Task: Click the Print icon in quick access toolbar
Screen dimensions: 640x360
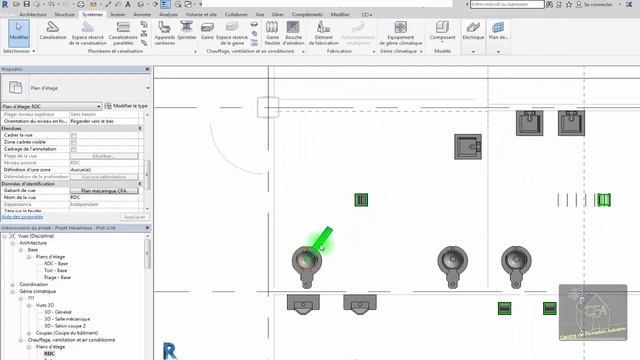Action: 81,4
